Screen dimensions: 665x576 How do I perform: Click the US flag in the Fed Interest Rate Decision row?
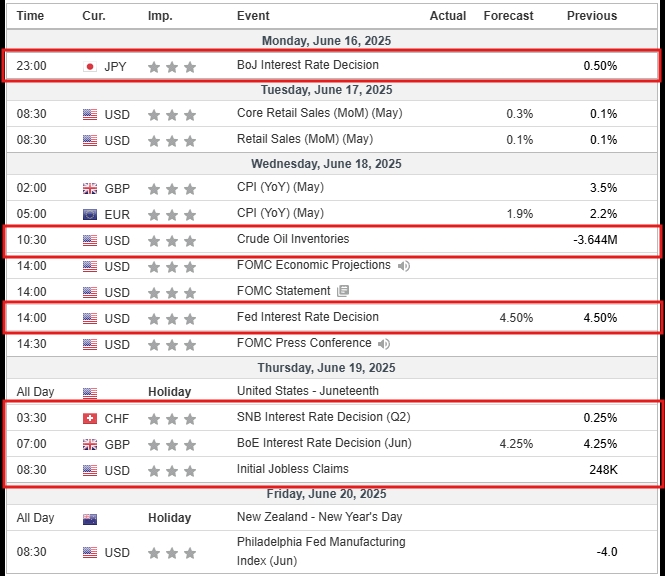[90, 318]
